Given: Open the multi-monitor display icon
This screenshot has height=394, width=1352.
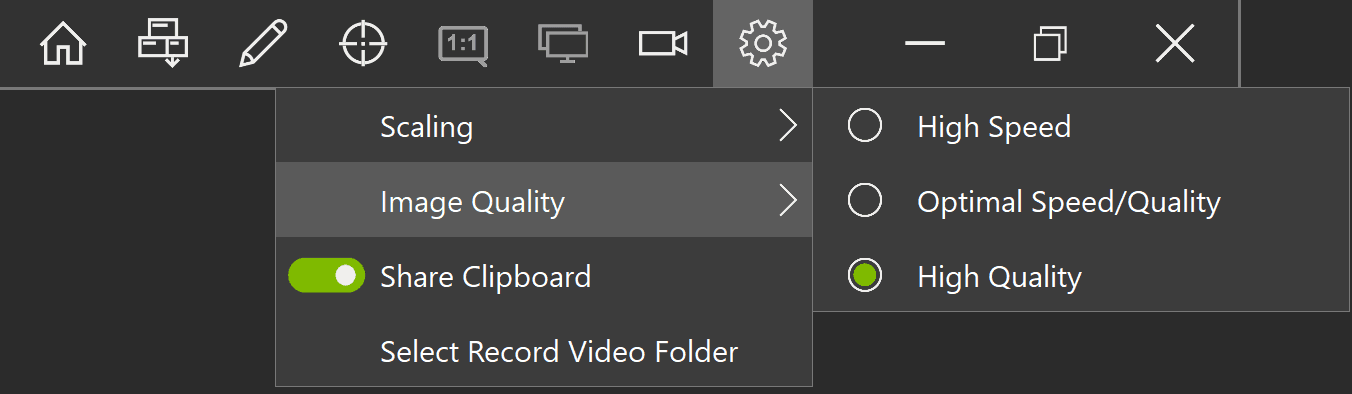Looking at the screenshot, I should 563,44.
